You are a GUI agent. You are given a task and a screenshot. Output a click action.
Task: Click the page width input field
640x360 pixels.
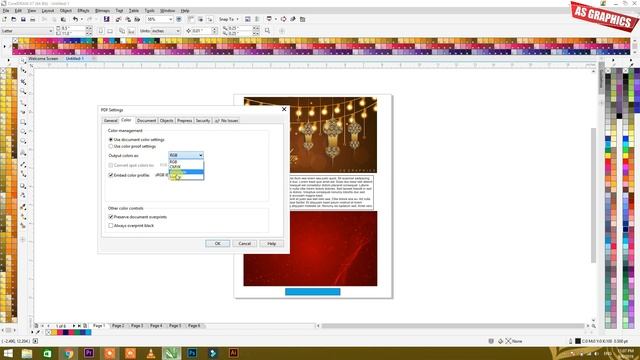pyautogui.click(x=73, y=29)
